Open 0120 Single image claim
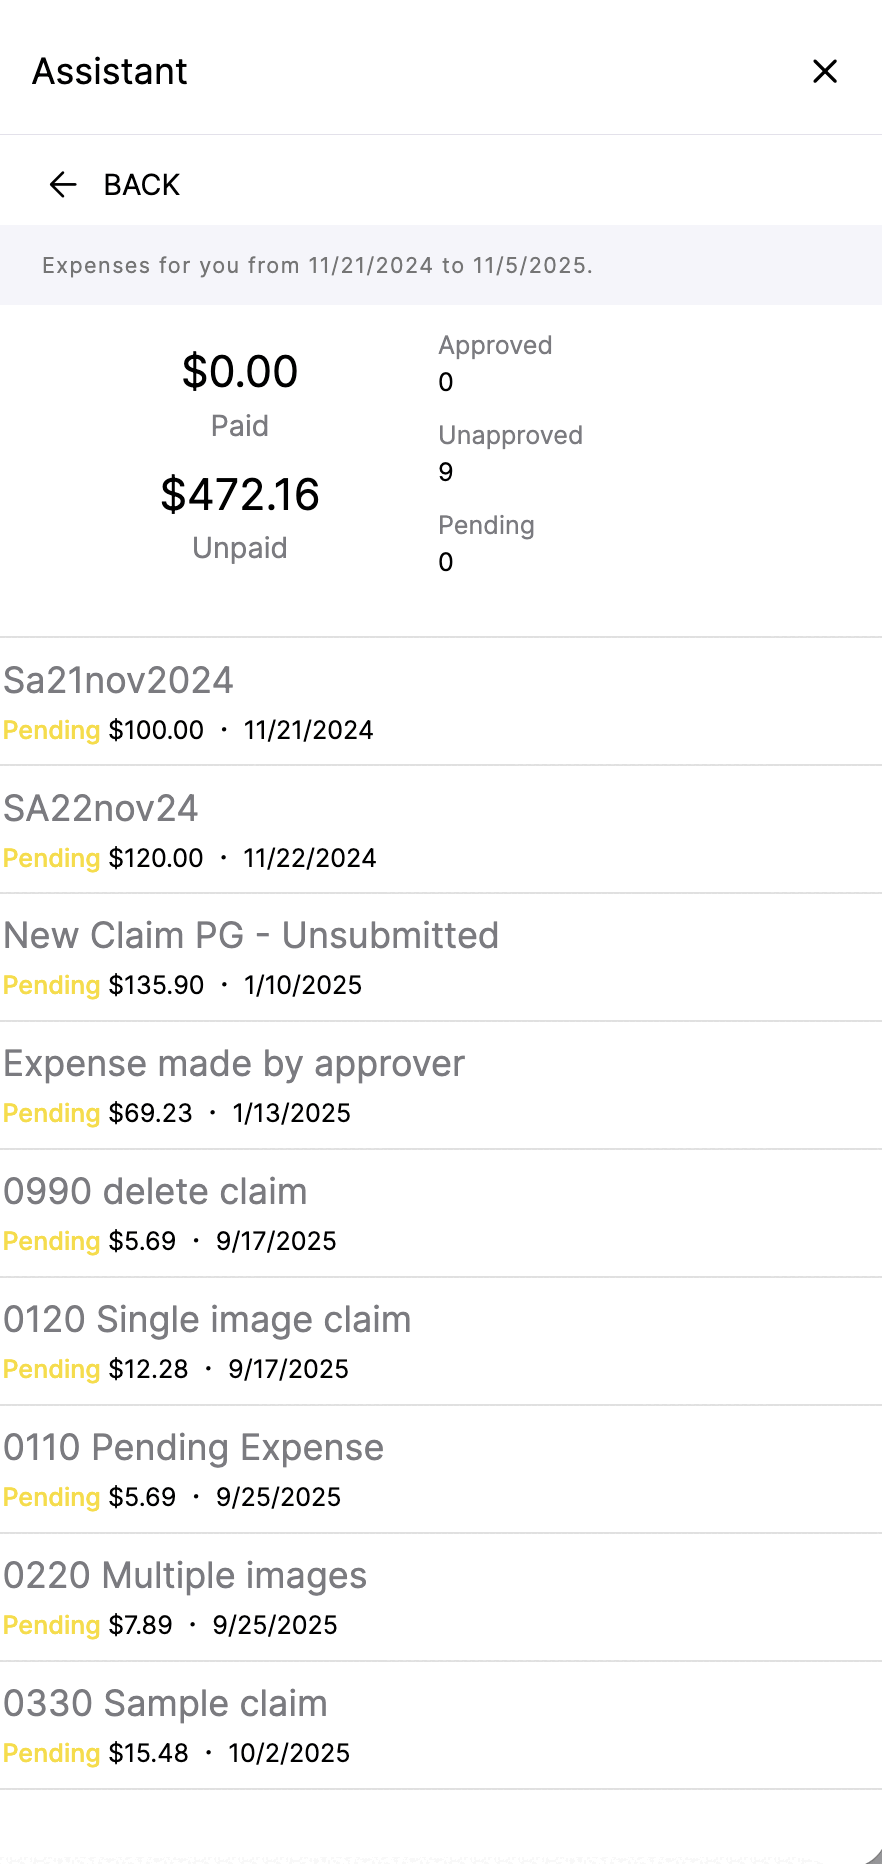Screen dimensions: 882x1864 point(441,1342)
